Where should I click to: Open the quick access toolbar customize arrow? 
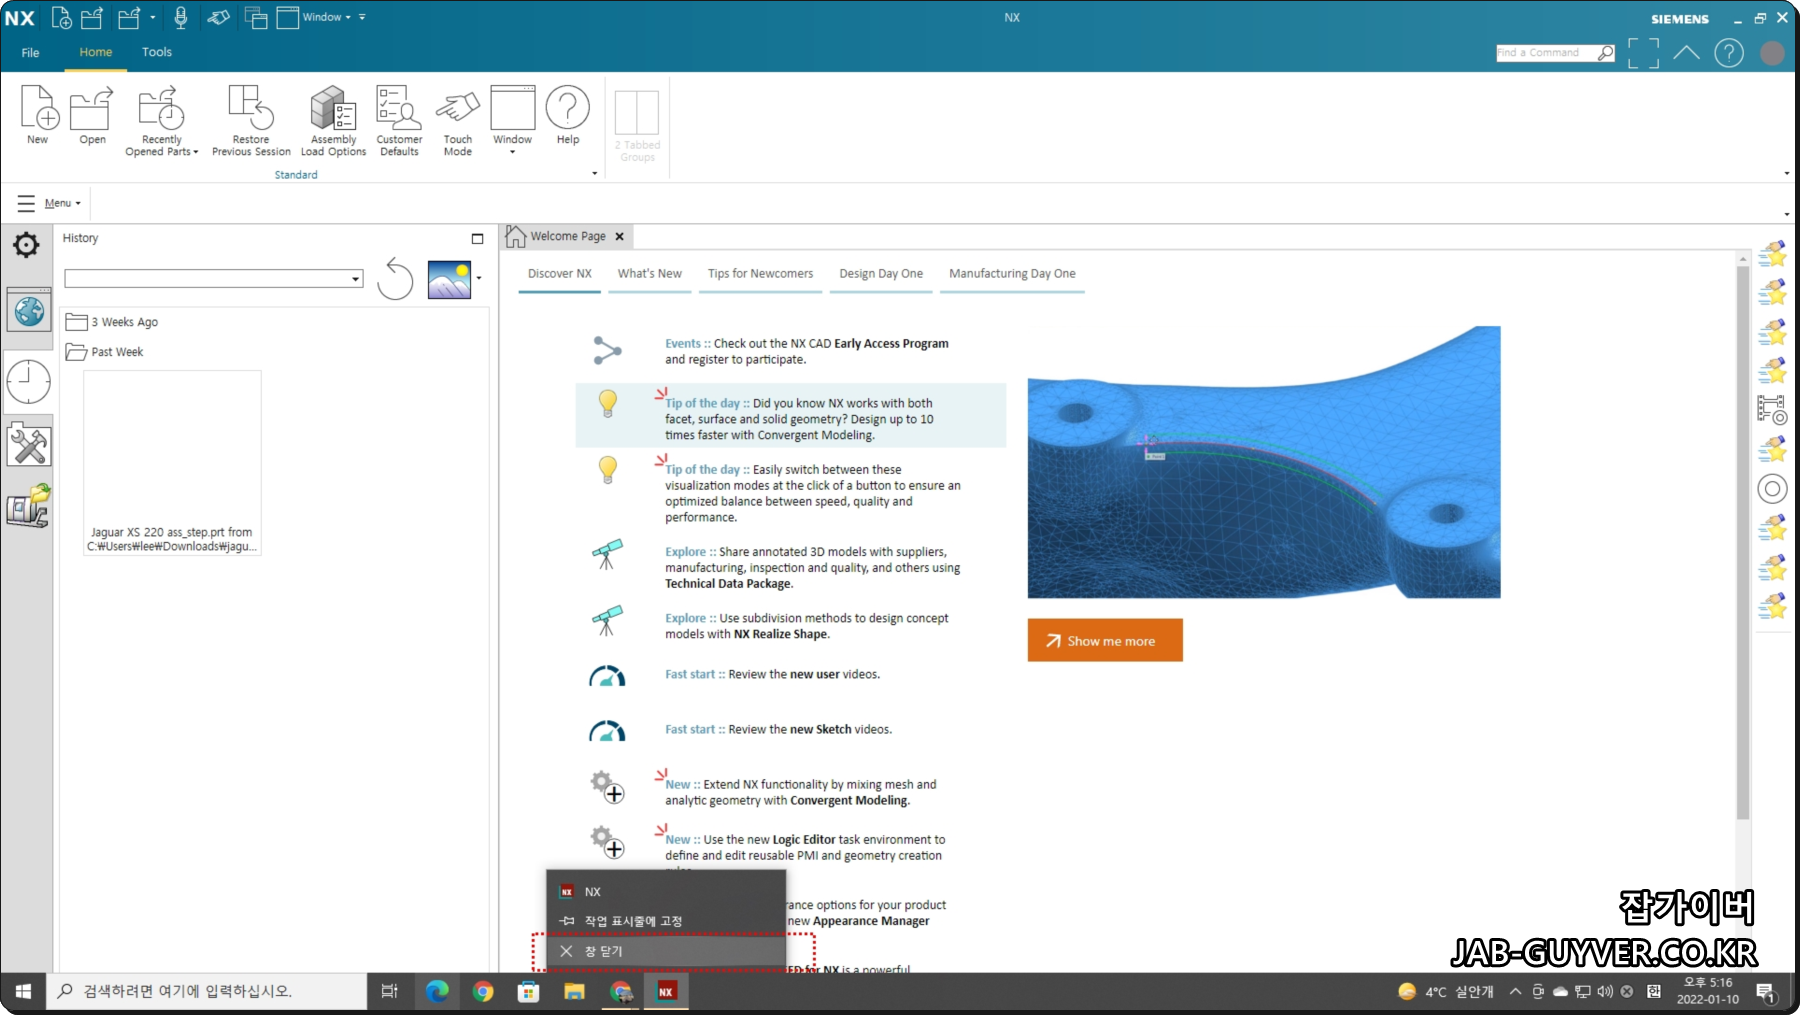click(x=362, y=17)
